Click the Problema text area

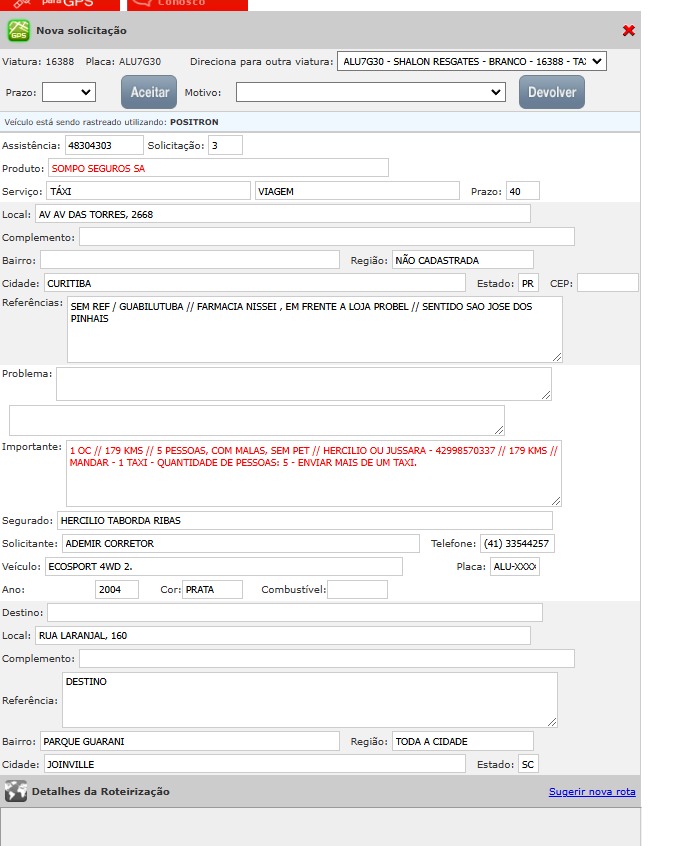(304, 384)
